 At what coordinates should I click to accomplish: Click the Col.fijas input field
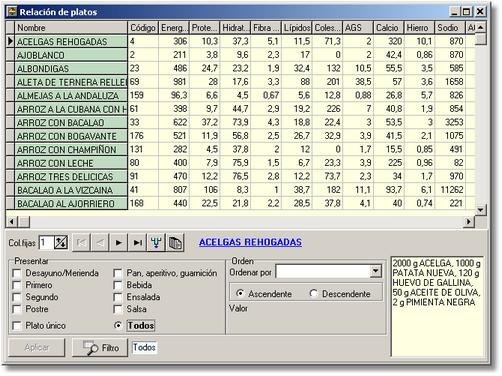(x=46, y=242)
